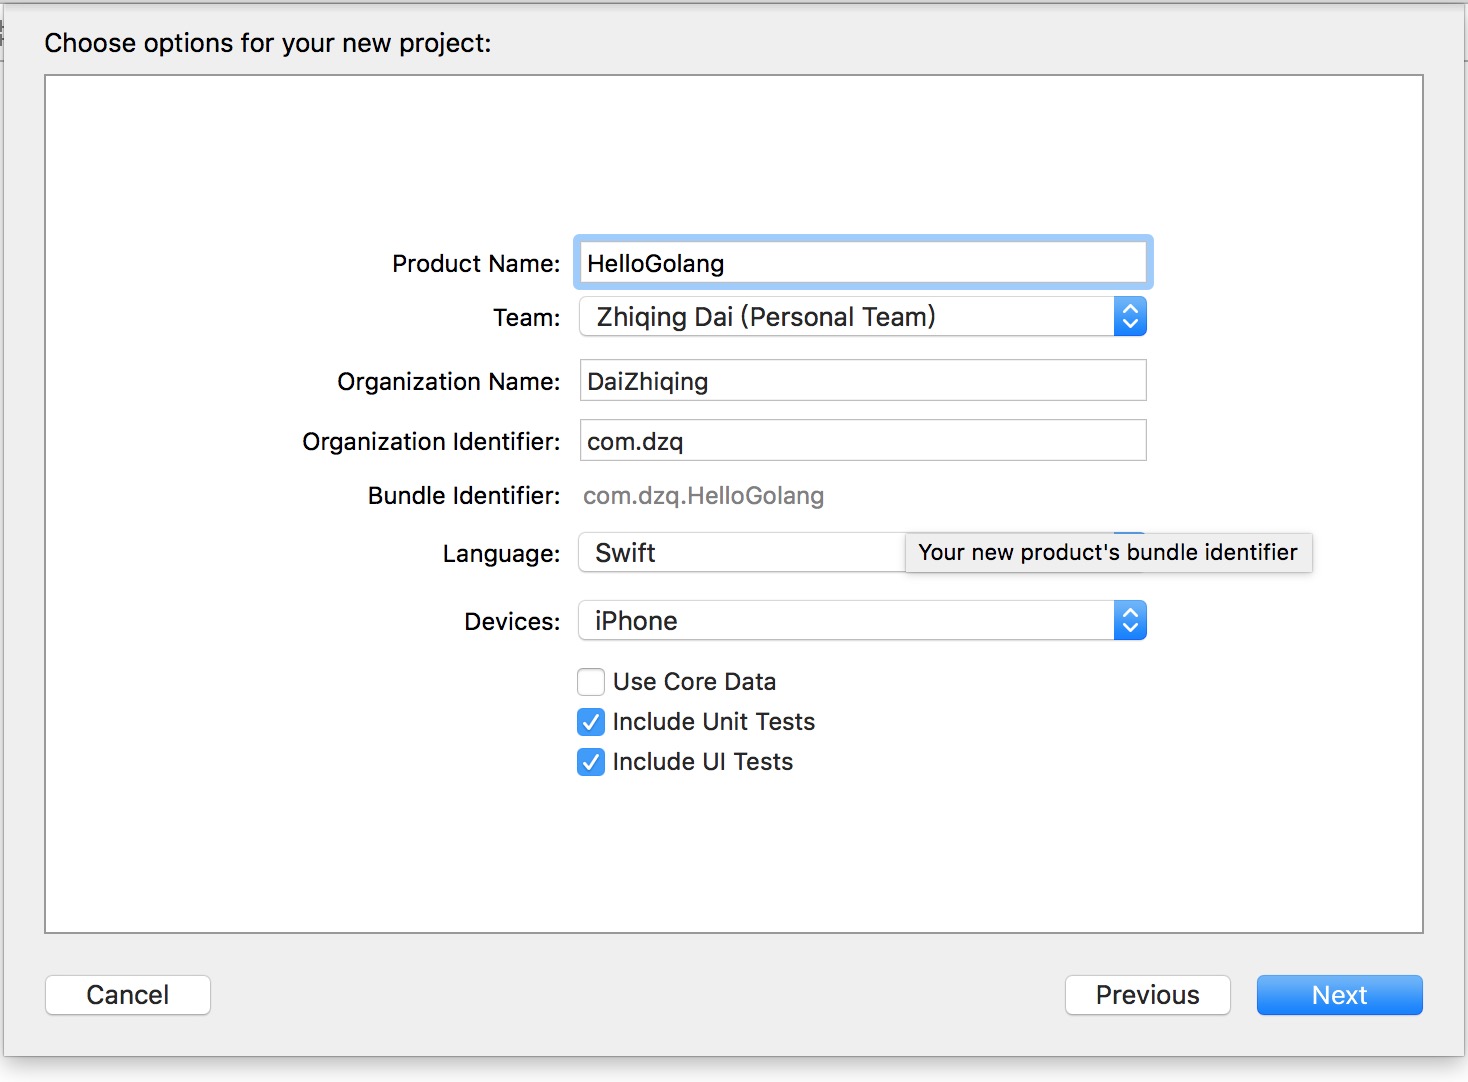Click the Cancel button
The width and height of the screenshot is (1468, 1082).
tap(128, 995)
